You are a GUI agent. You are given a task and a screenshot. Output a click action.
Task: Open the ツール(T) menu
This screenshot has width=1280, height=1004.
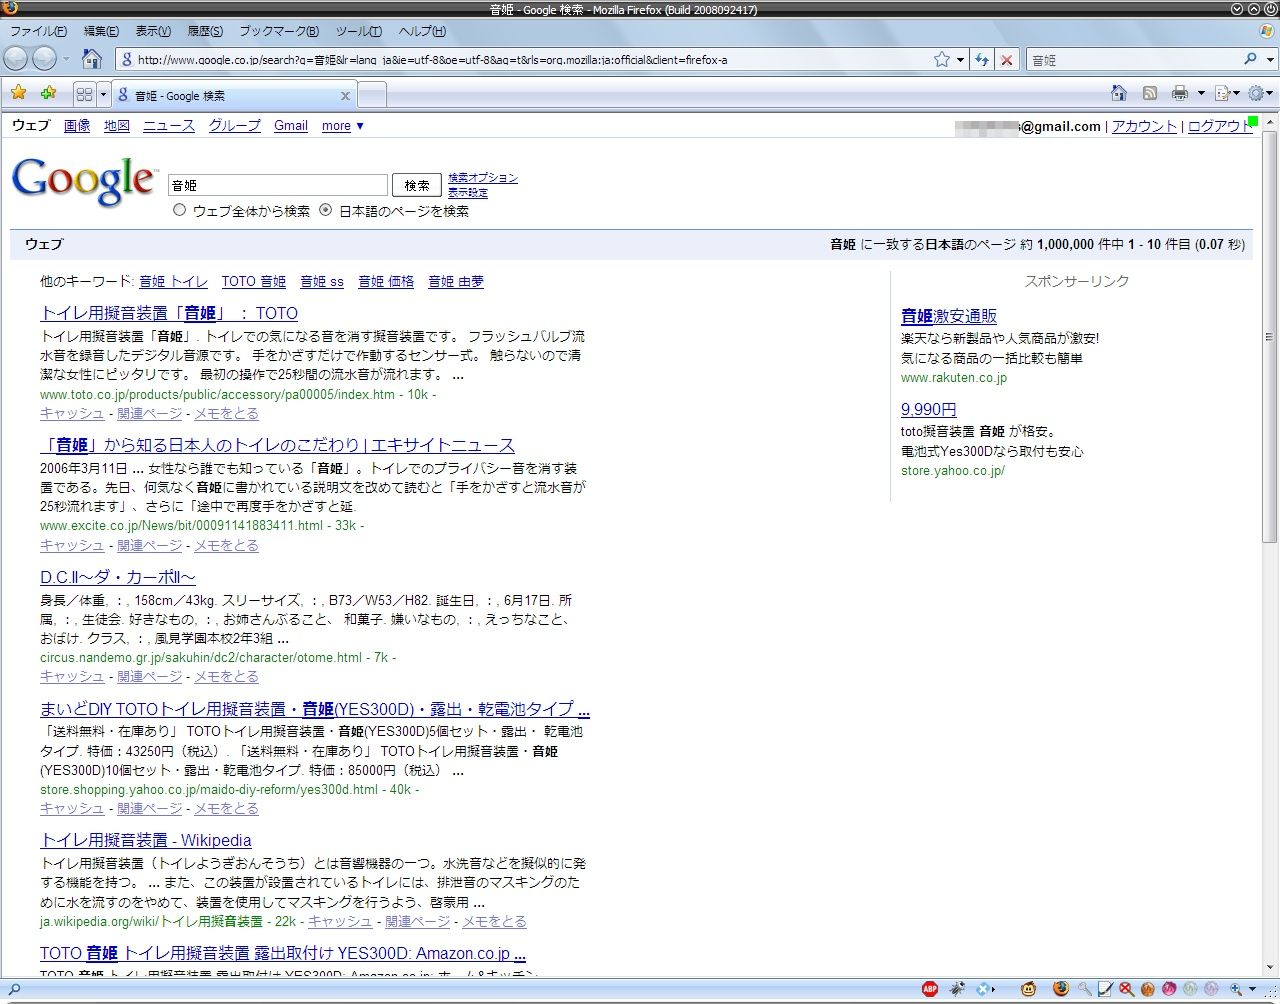coord(359,31)
